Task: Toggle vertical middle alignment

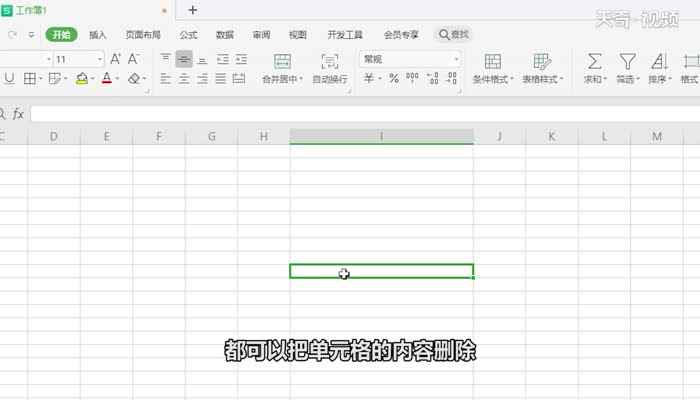Action: coord(184,59)
